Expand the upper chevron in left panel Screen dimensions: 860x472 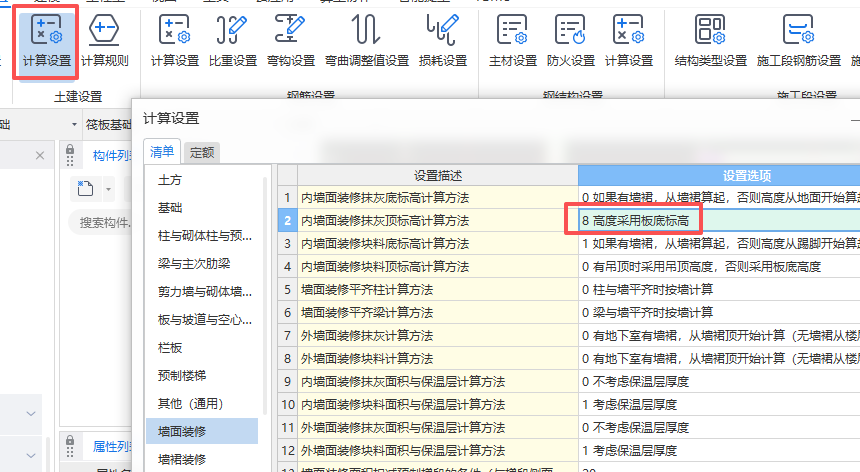click(31, 414)
